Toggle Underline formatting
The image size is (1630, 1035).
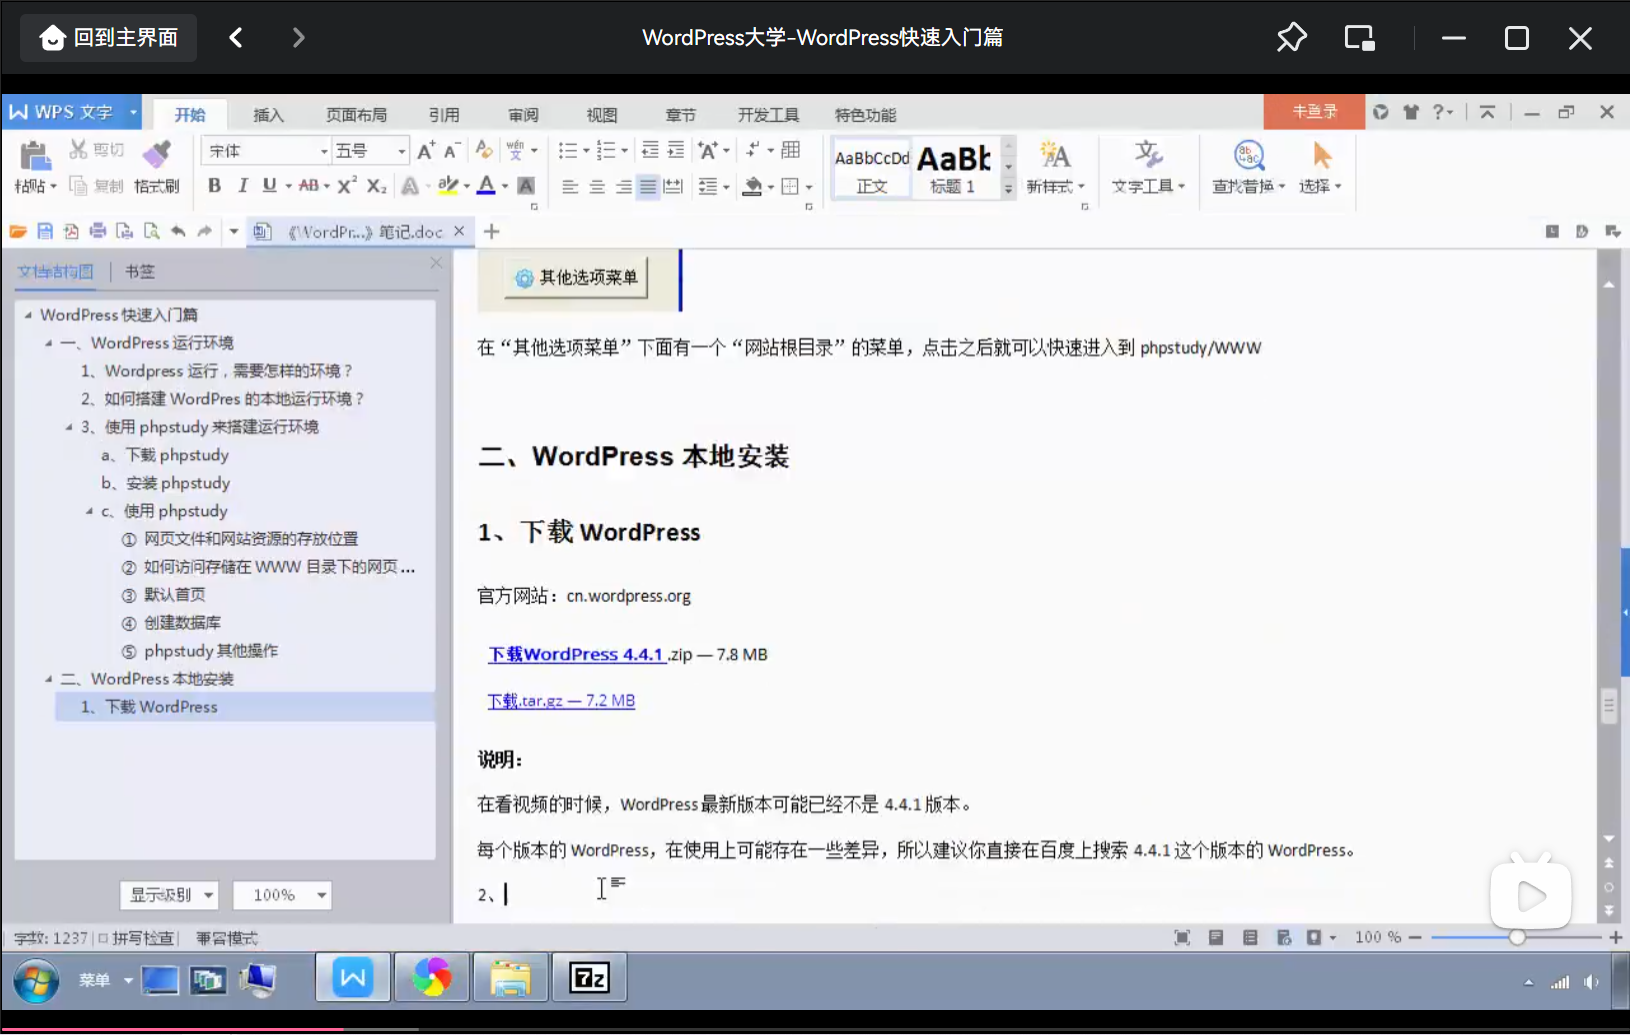269,185
